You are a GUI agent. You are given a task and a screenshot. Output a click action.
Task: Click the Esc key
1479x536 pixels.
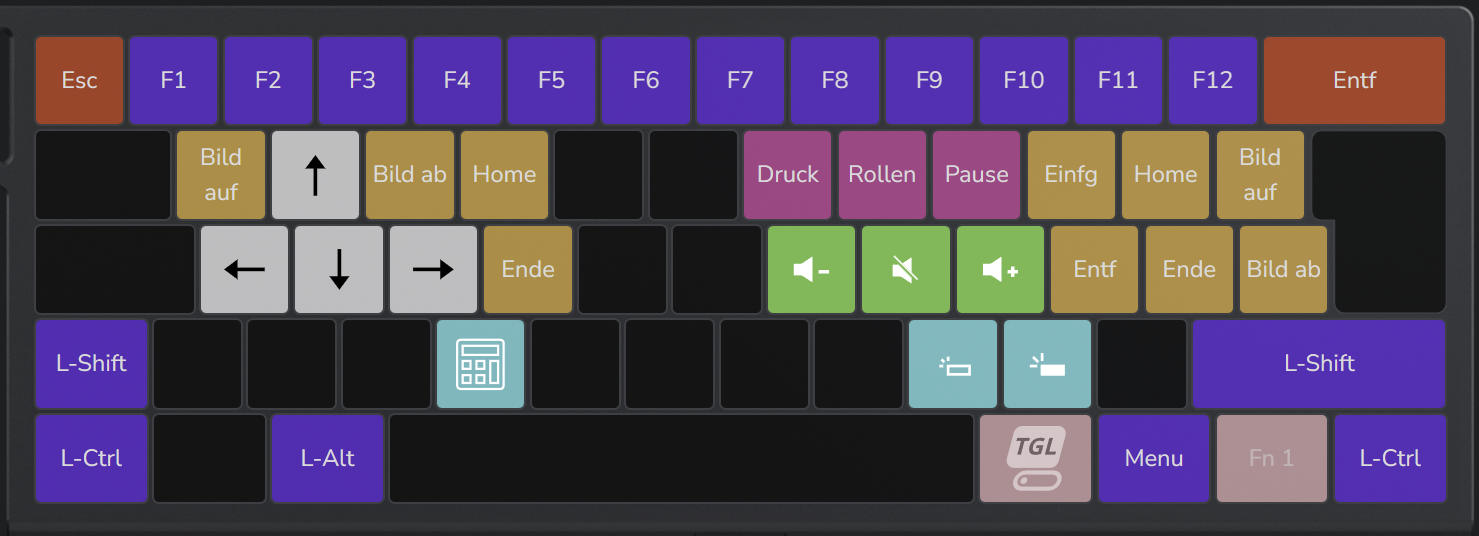tap(79, 80)
